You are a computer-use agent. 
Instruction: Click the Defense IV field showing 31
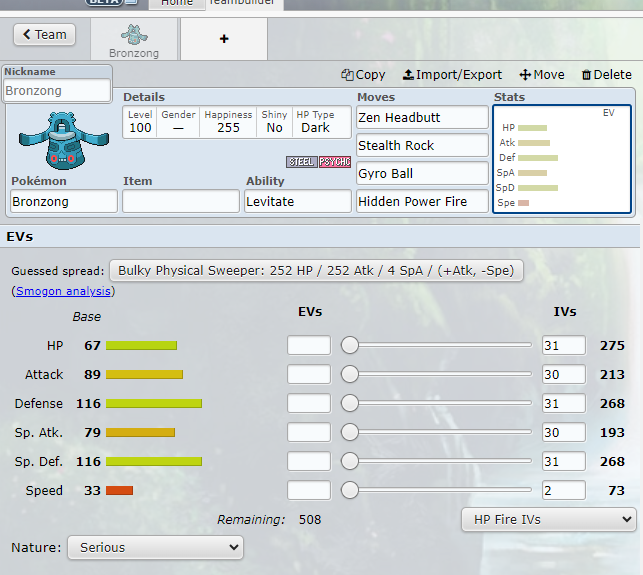click(564, 403)
